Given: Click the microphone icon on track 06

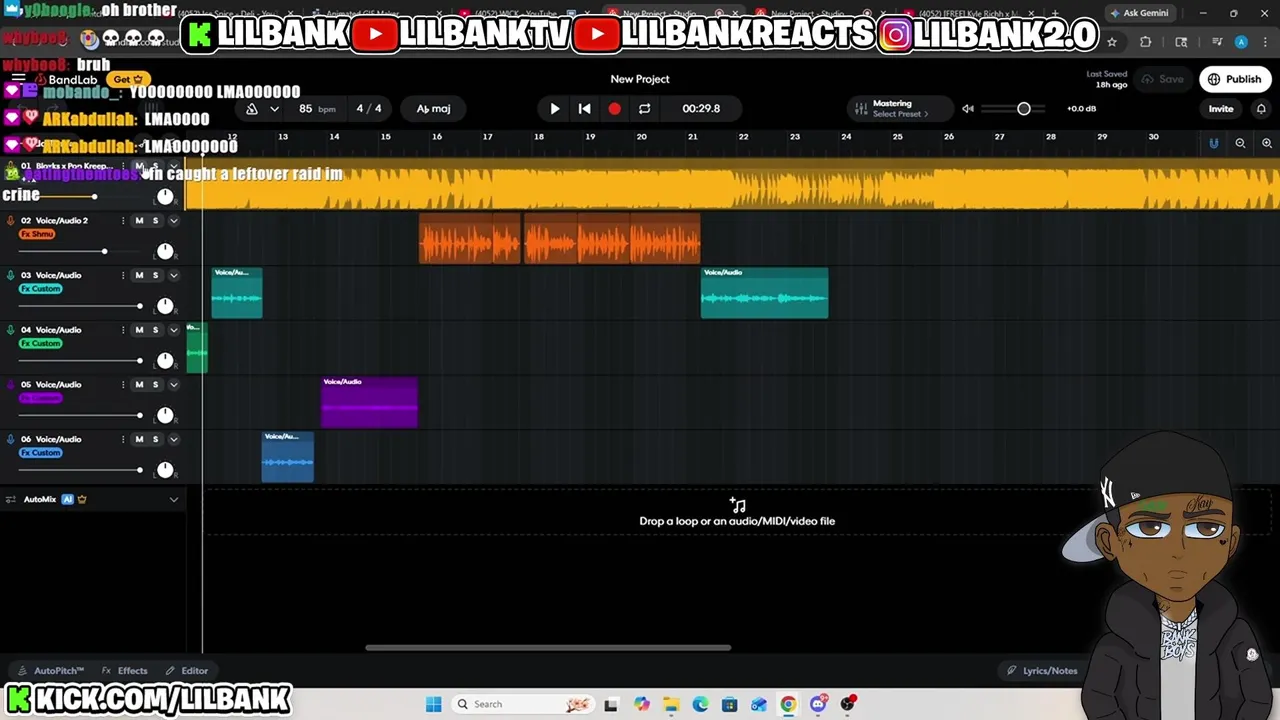Looking at the screenshot, I should pos(11,439).
